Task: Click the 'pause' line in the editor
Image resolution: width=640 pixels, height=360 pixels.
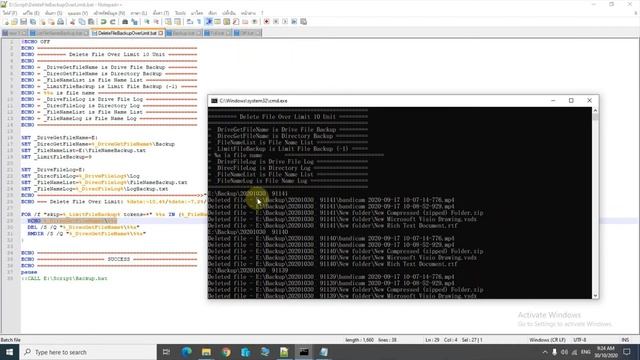Action: pos(29,272)
